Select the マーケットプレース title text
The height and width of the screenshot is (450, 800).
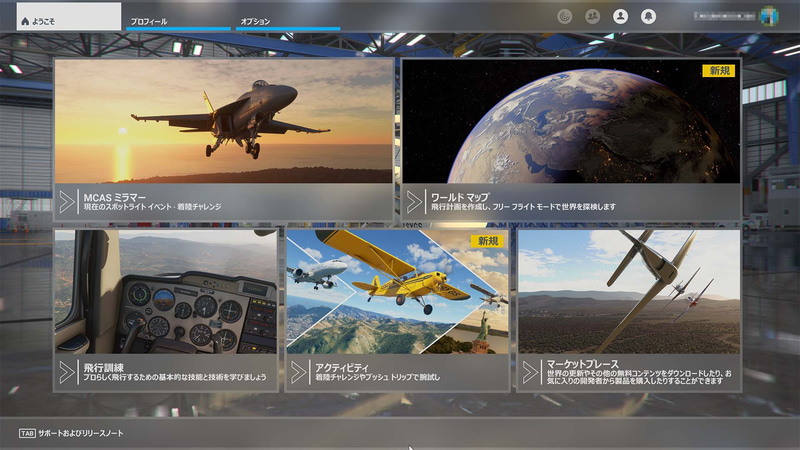click(583, 364)
